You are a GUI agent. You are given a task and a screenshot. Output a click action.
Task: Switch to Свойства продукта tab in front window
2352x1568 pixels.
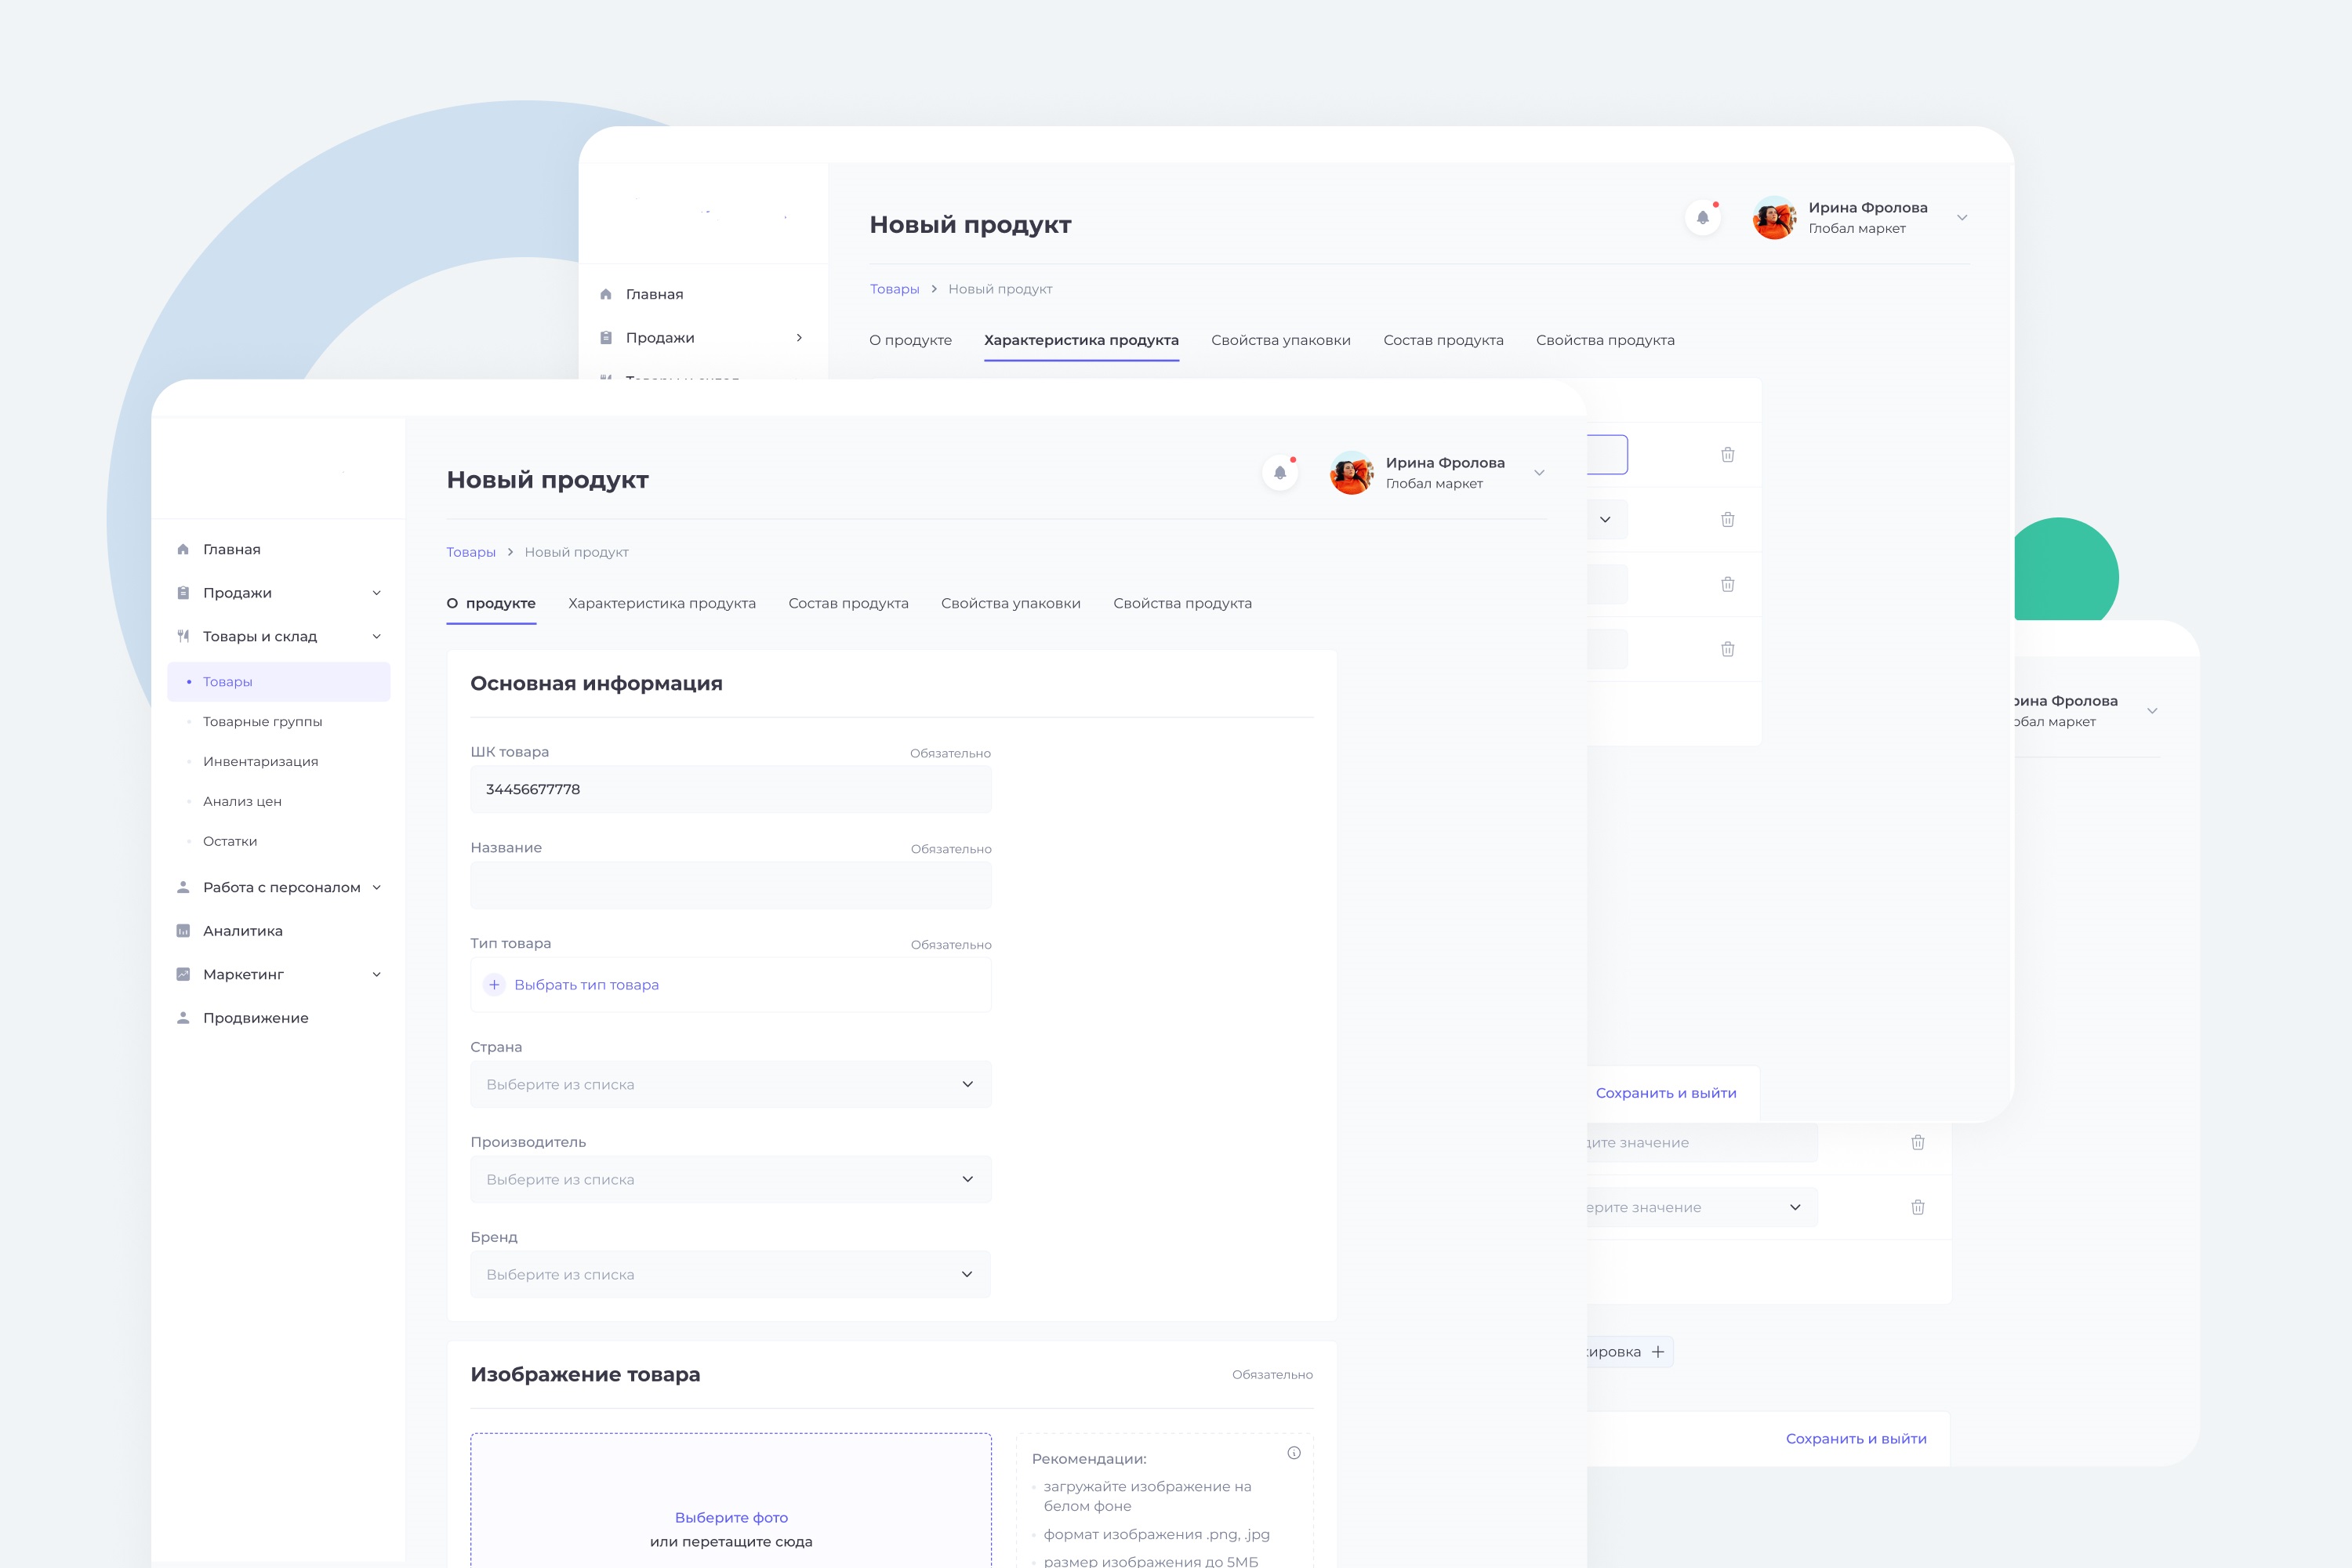(x=1182, y=603)
